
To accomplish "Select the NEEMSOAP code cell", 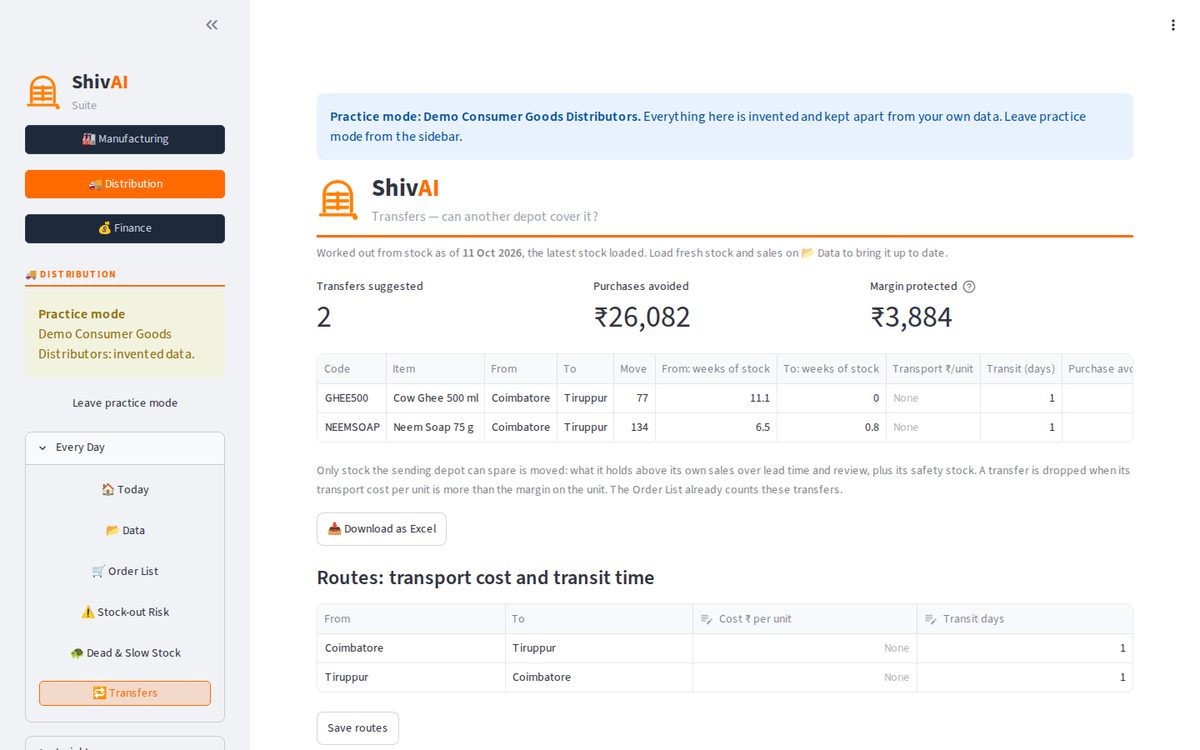I will tap(351, 427).
